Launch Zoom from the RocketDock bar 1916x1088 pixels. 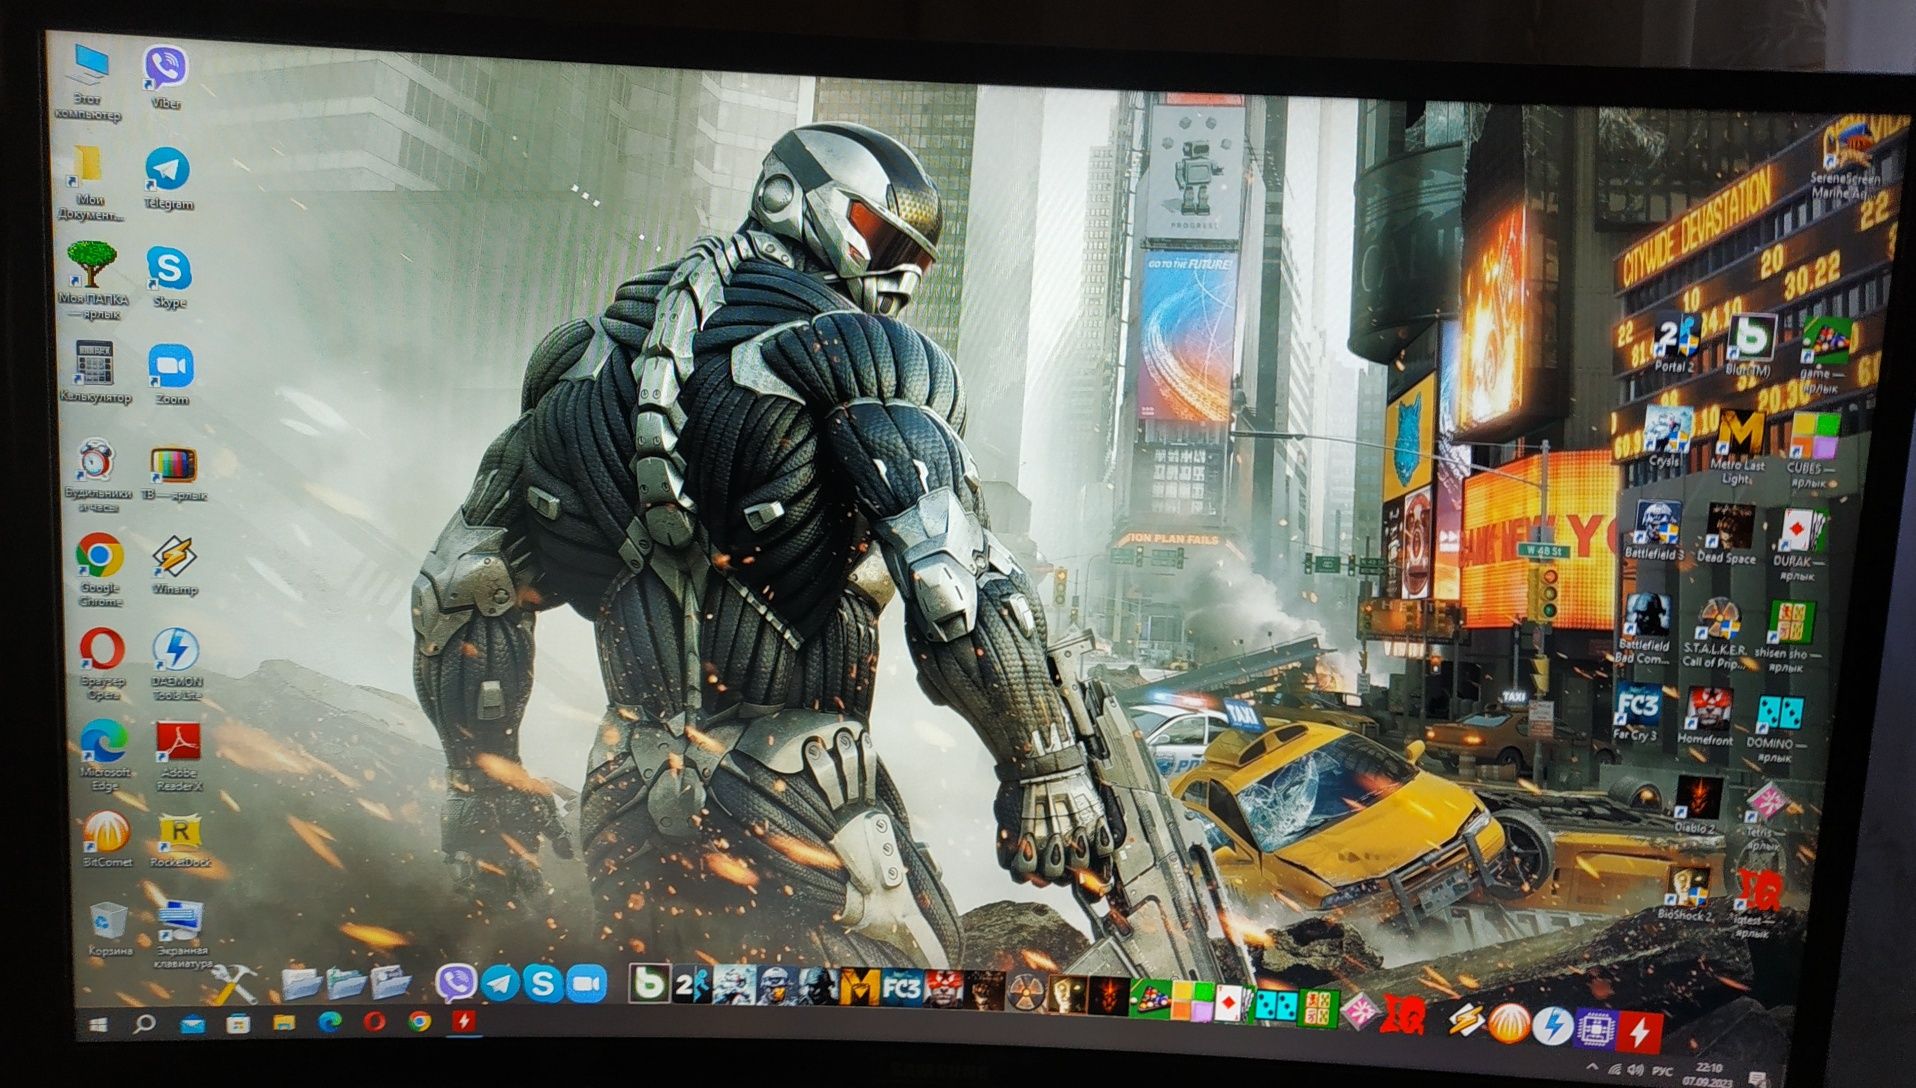pos(587,985)
